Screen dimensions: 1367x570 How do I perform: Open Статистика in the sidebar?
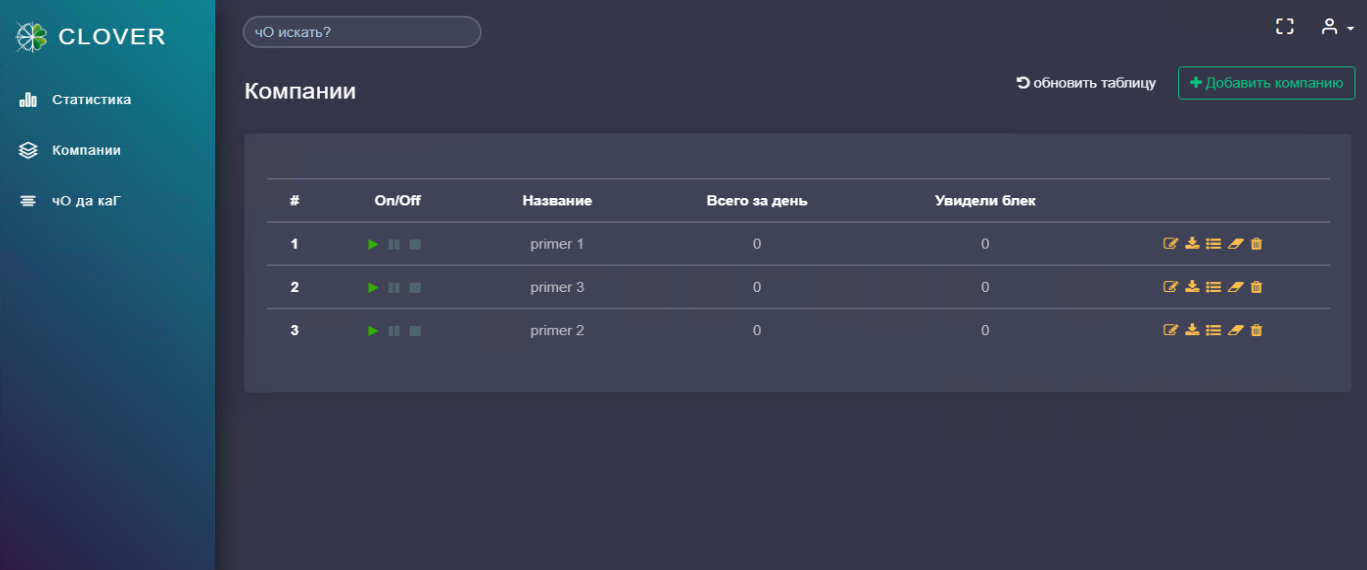(91, 100)
